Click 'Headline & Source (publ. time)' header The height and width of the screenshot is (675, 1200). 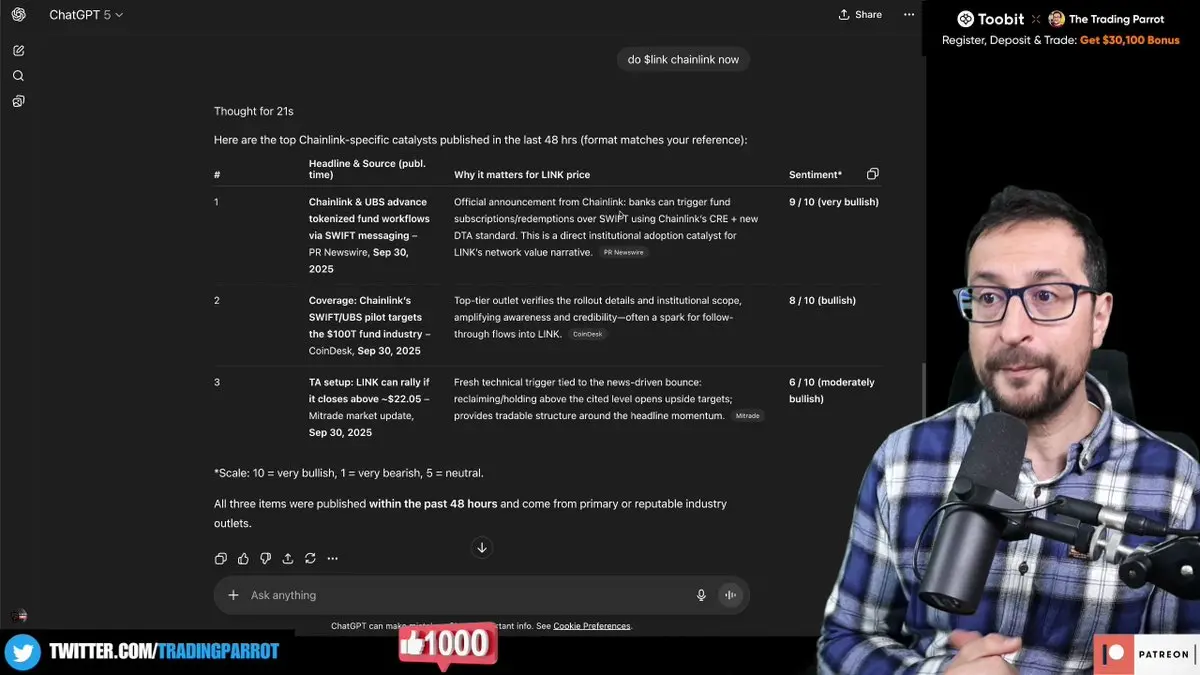tap(366, 169)
